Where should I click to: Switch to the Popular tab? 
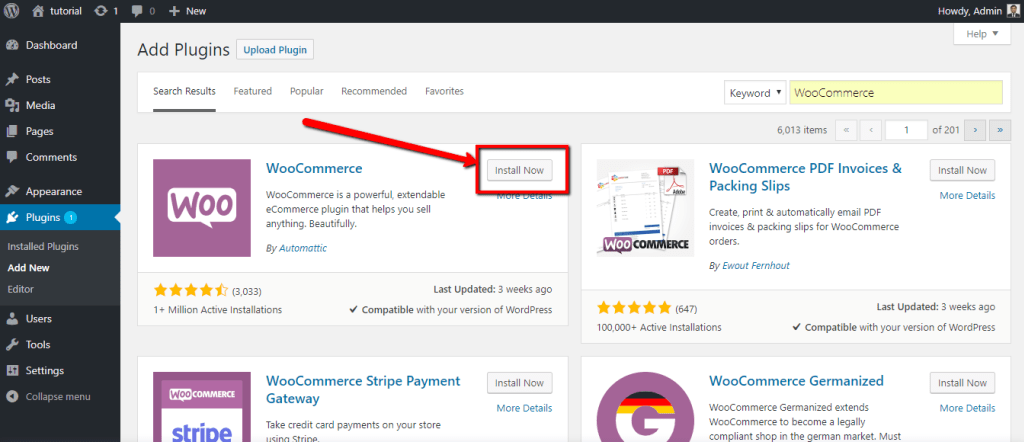coord(306,91)
